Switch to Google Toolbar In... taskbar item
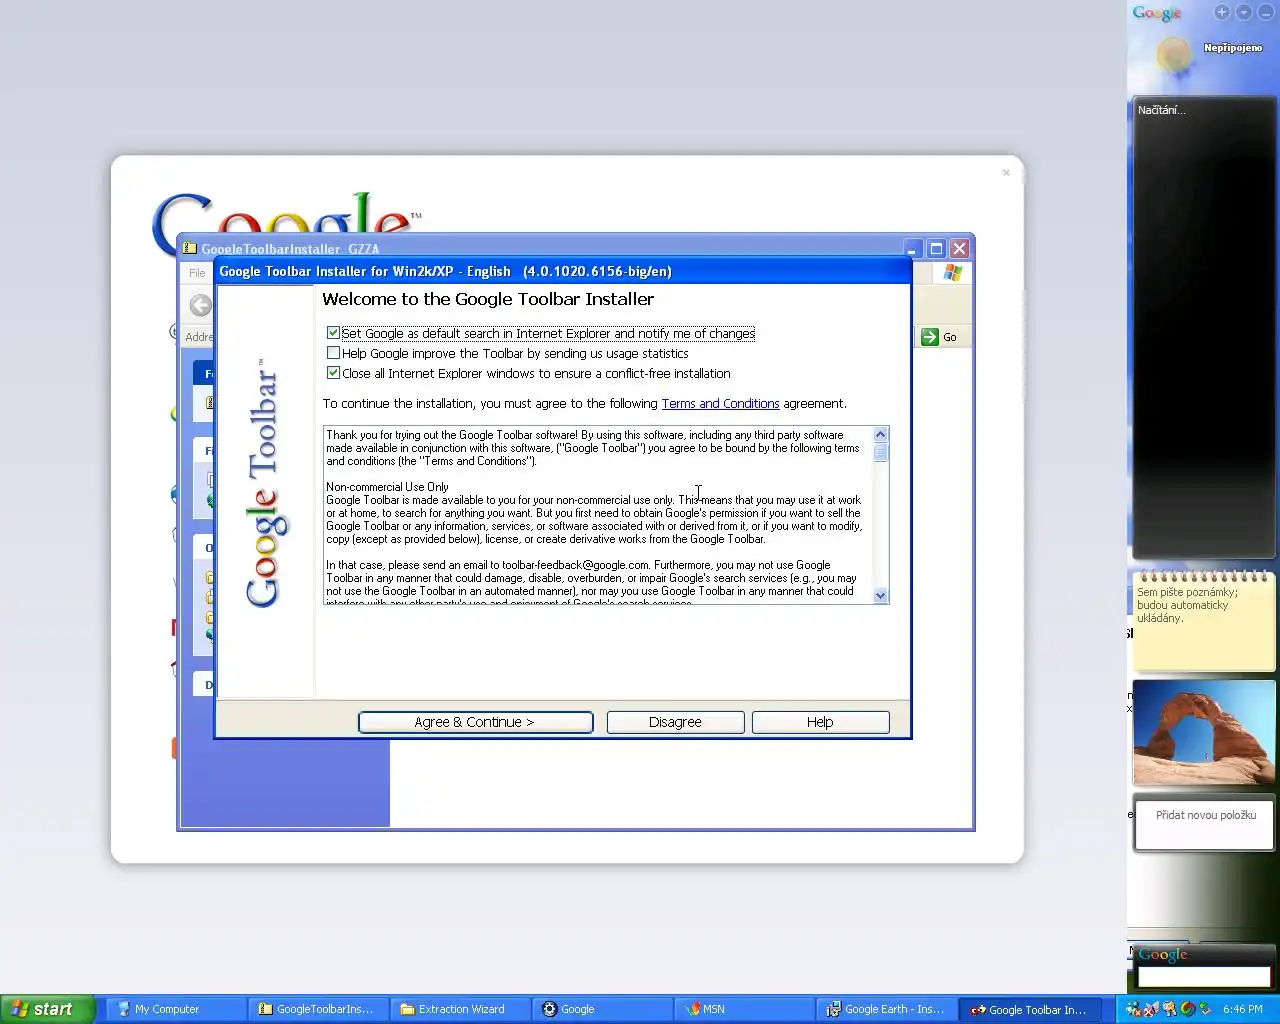This screenshot has height=1024, width=1280. click(x=1030, y=1009)
